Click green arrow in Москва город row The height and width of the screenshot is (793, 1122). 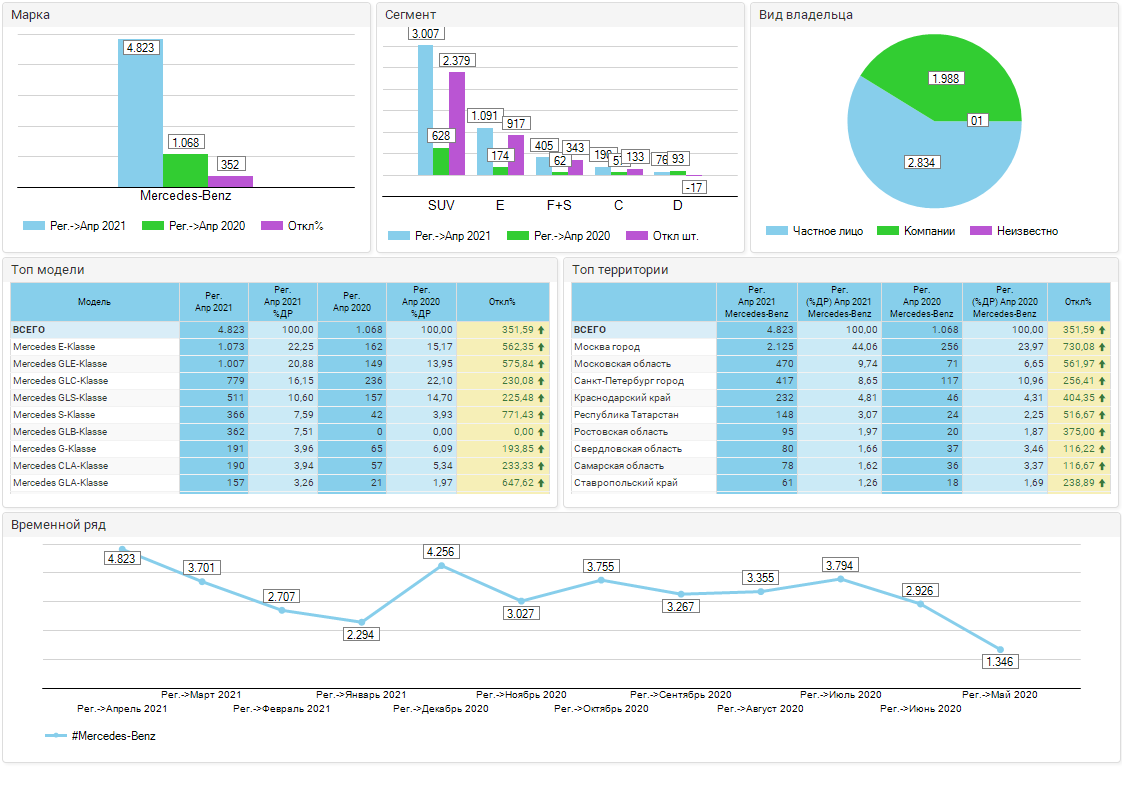1102,347
